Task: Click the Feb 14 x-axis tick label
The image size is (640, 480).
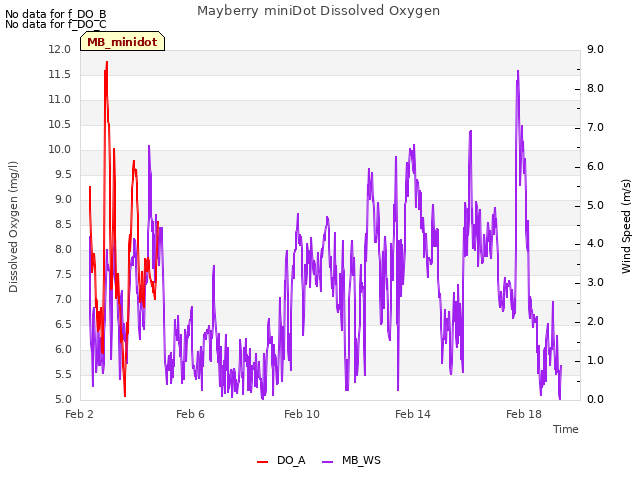Action: pyautogui.click(x=413, y=414)
